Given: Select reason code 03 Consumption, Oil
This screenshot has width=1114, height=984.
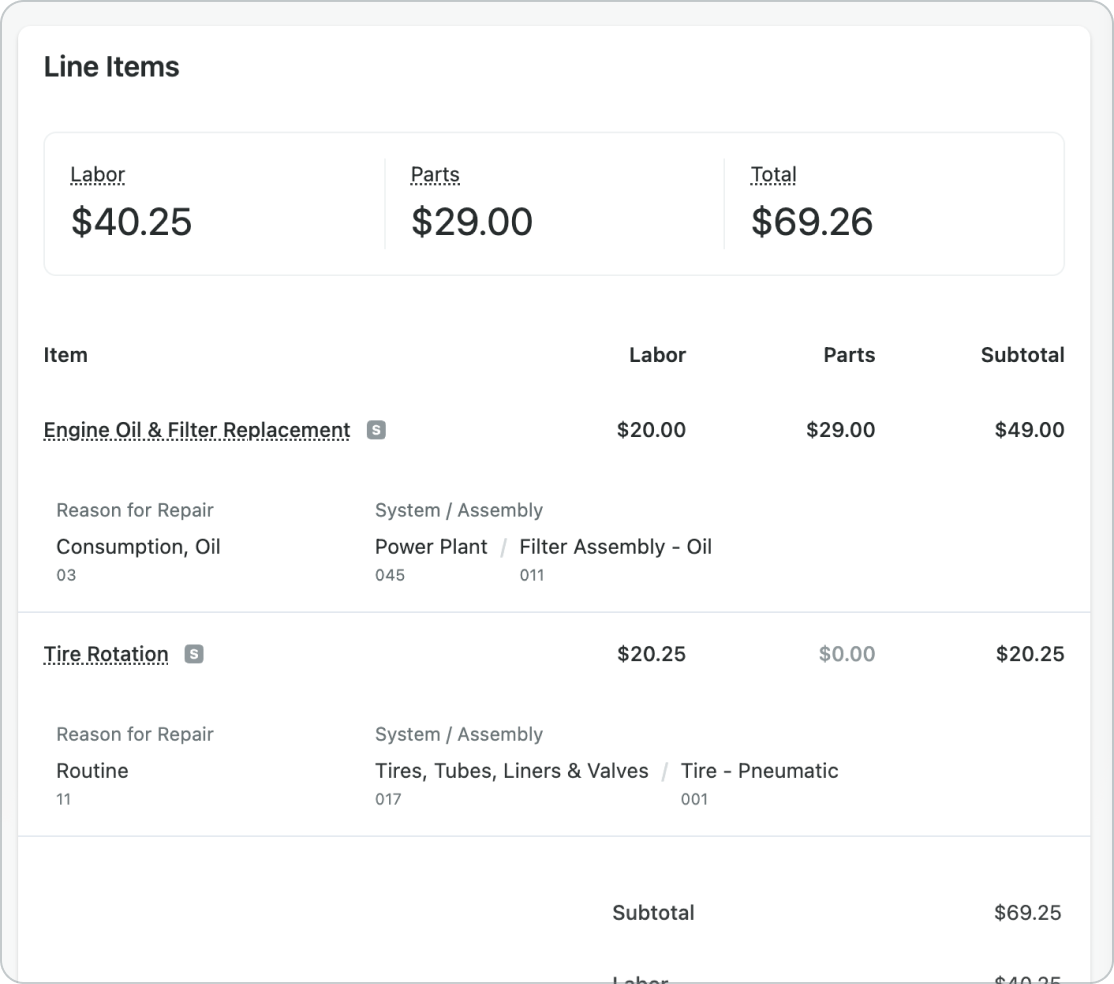Looking at the screenshot, I should coord(138,547).
